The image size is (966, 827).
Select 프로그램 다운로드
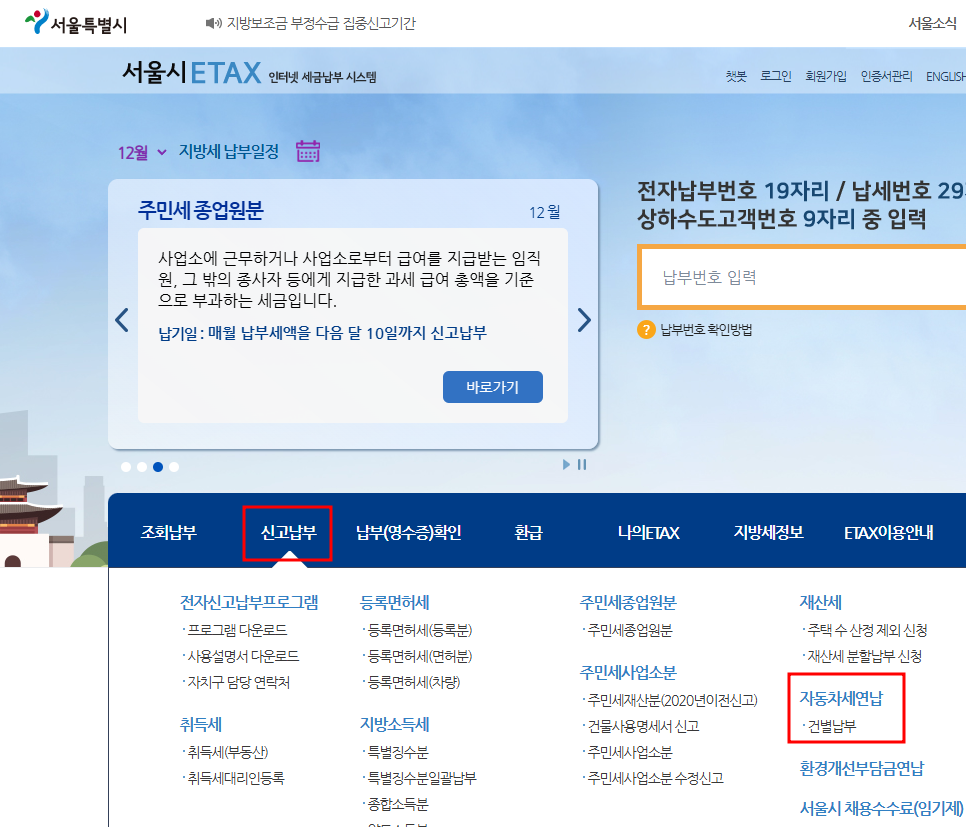click(237, 630)
